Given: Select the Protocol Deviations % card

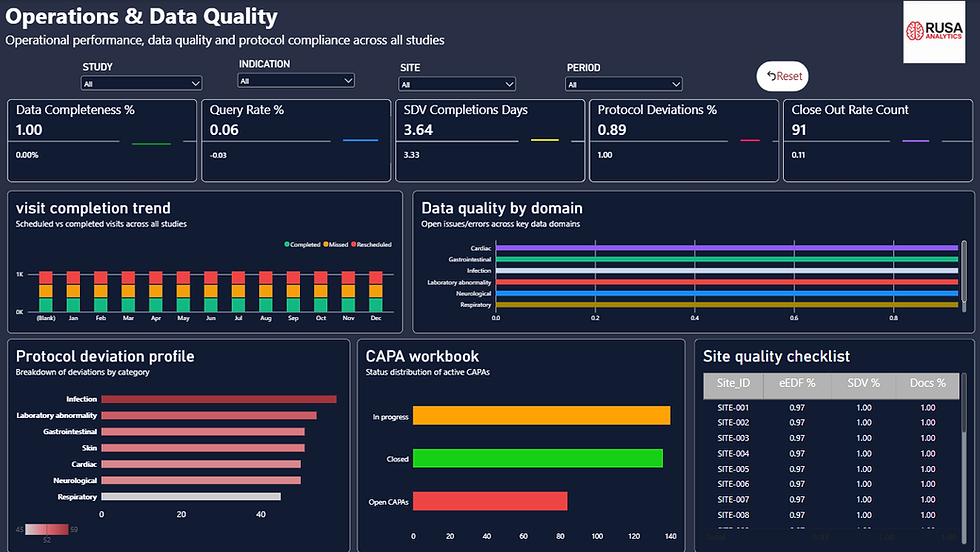Looking at the screenshot, I should point(684,141).
